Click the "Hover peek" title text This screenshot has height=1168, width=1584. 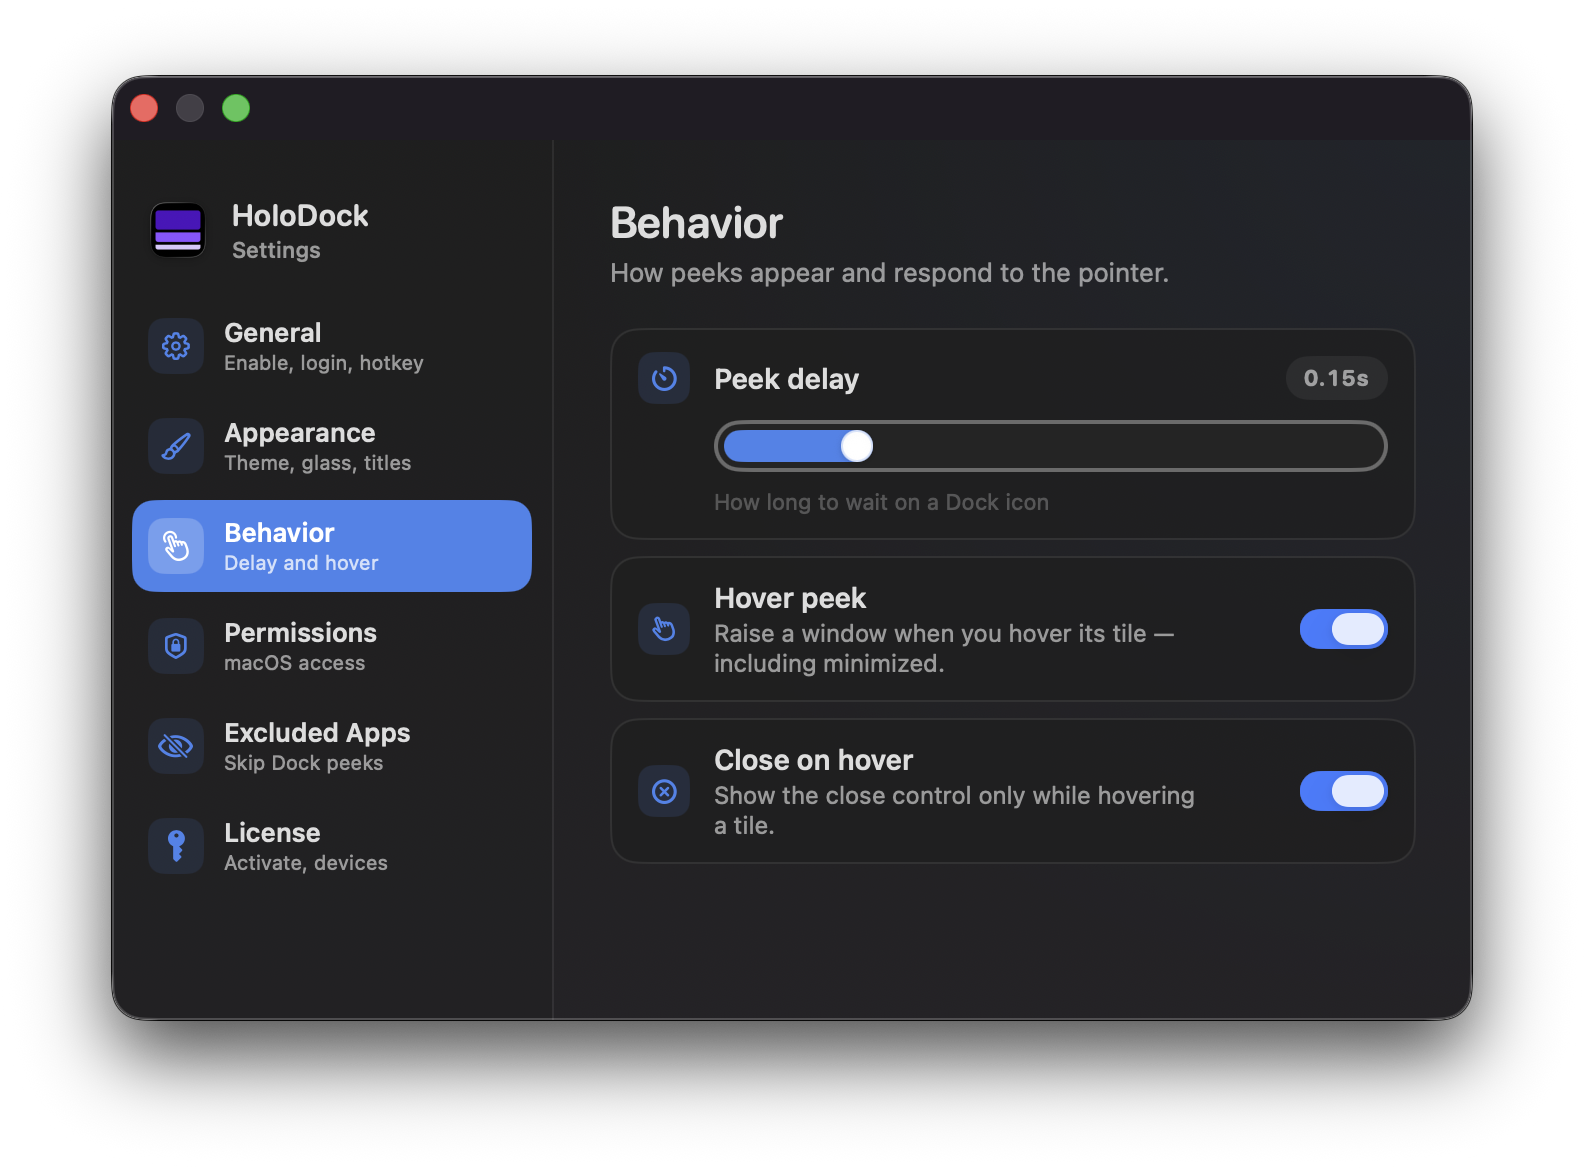click(790, 598)
